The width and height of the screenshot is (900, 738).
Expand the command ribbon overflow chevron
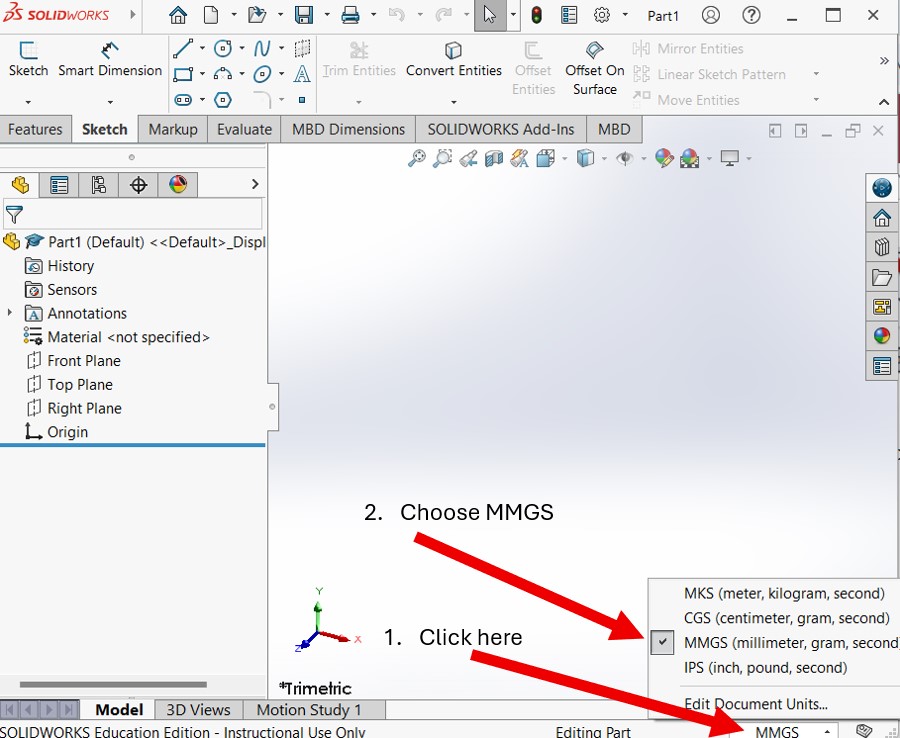(884, 60)
